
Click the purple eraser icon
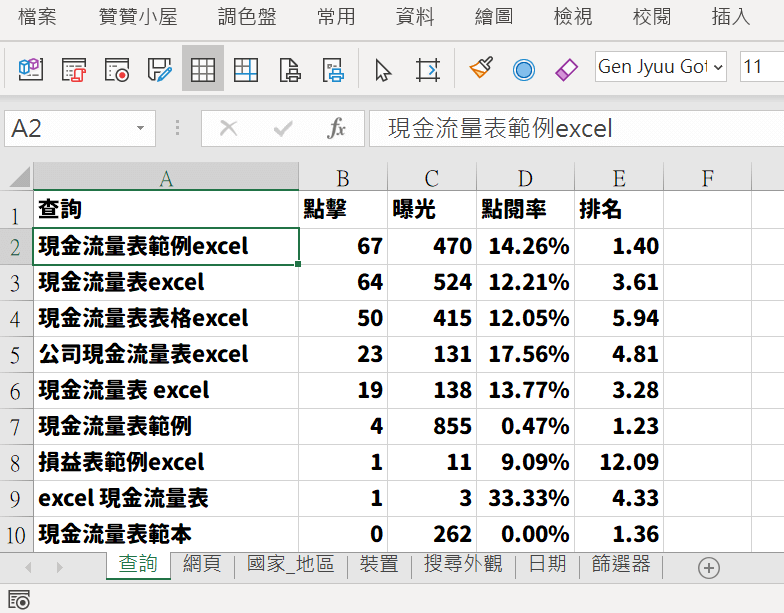(566, 69)
